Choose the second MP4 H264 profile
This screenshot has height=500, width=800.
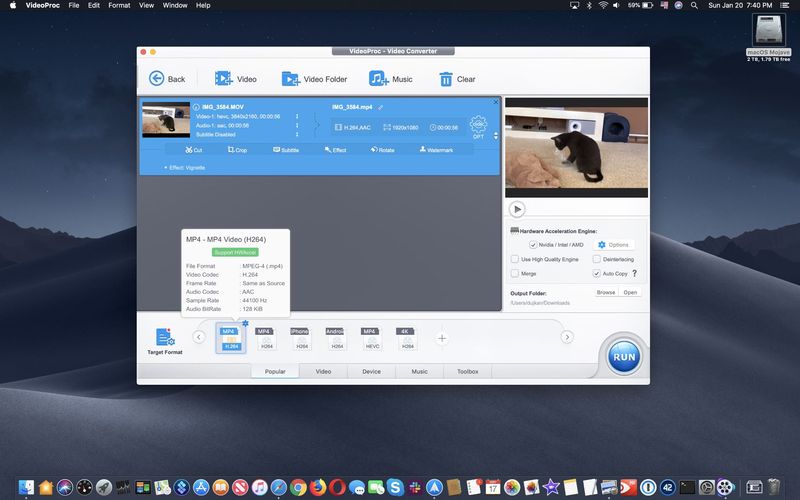pos(266,338)
